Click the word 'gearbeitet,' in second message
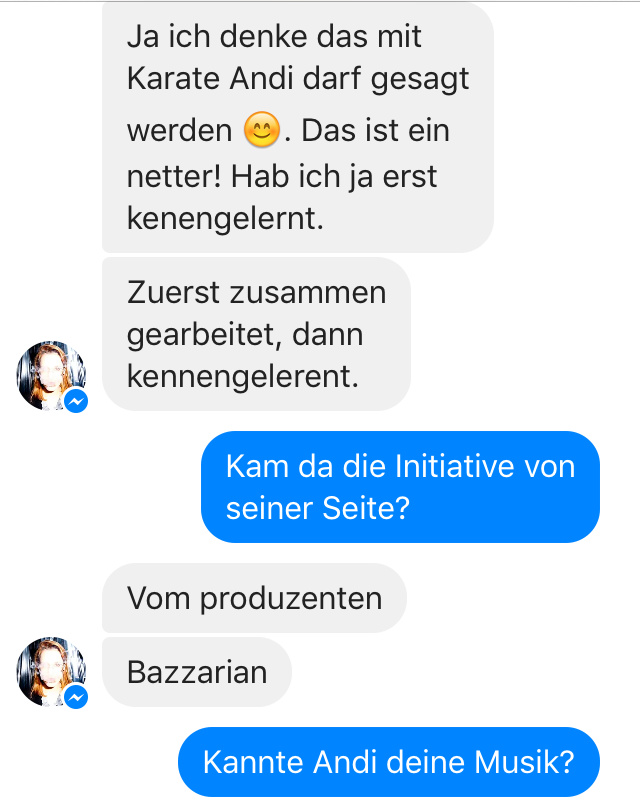This screenshot has width=640, height=807. coord(204,336)
